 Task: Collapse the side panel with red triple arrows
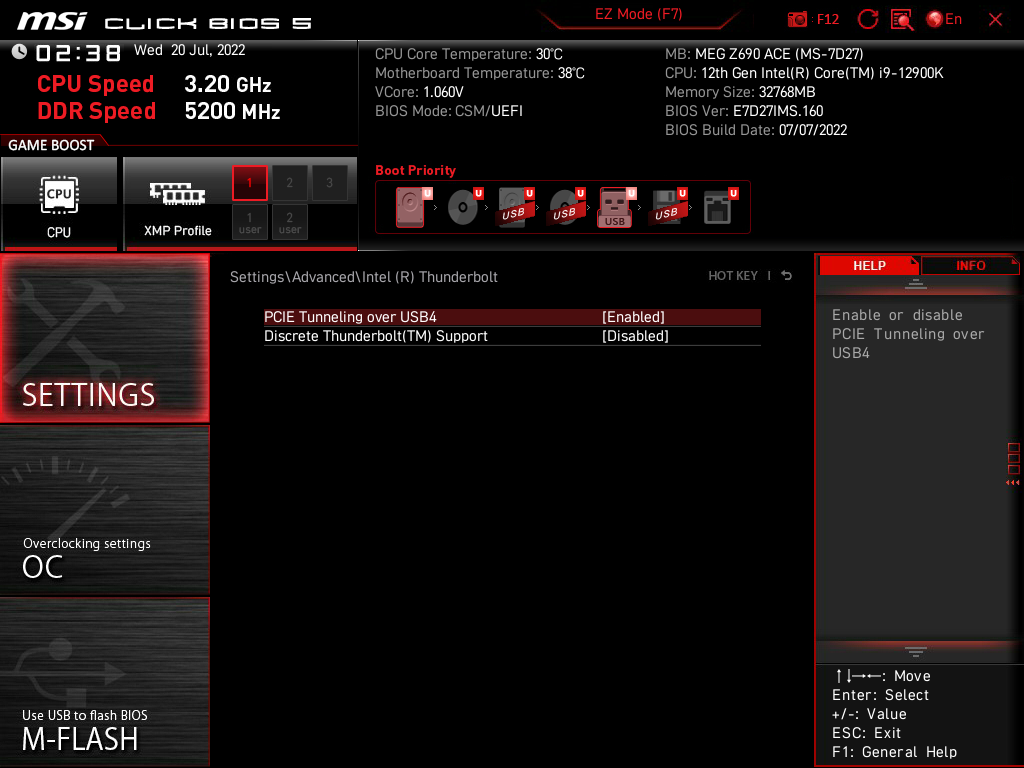click(x=1013, y=483)
